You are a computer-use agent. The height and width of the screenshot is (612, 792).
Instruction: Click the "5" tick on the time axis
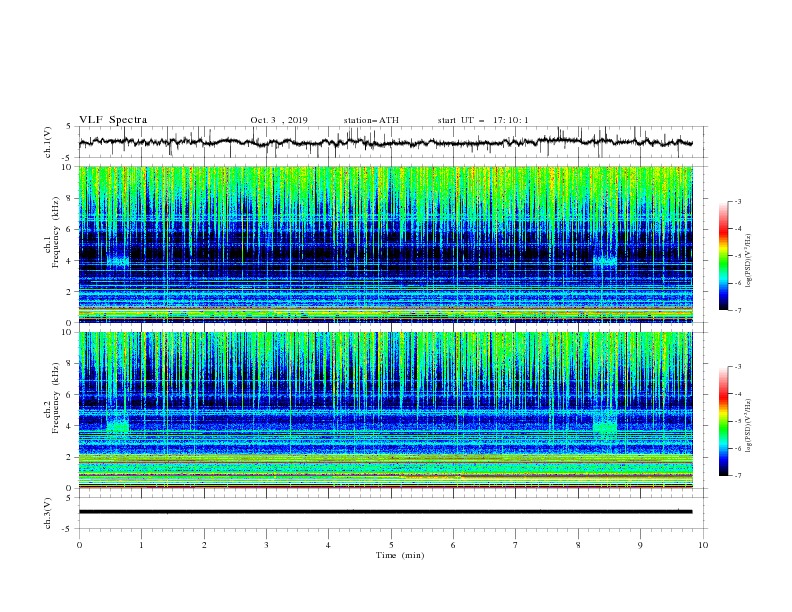tap(391, 545)
